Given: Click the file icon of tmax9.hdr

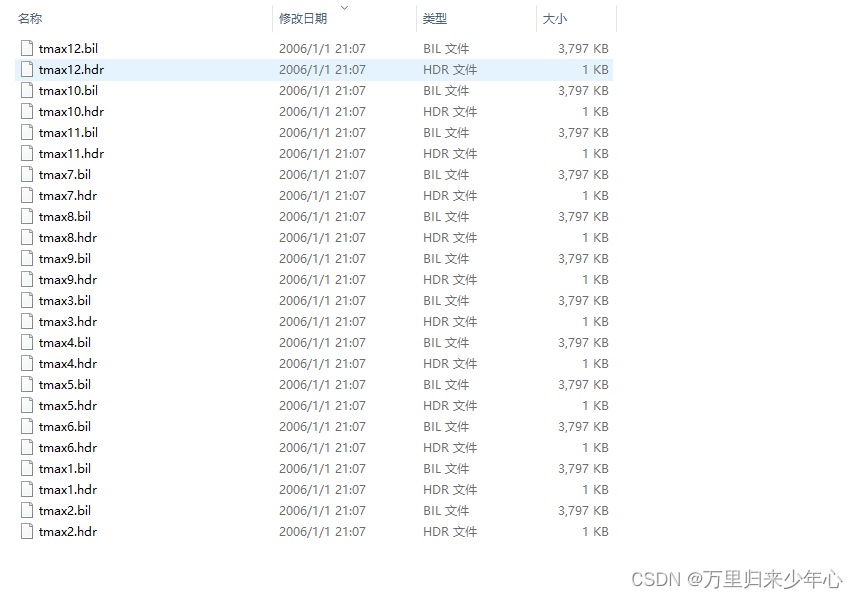Looking at the screenshot, I should (27, 280).
